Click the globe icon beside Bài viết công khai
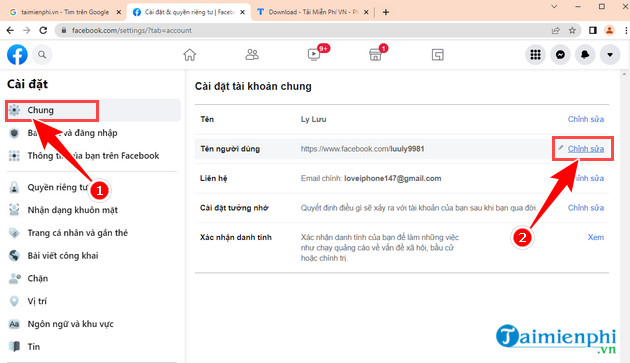The image size is (630, 363). point(14,256)
